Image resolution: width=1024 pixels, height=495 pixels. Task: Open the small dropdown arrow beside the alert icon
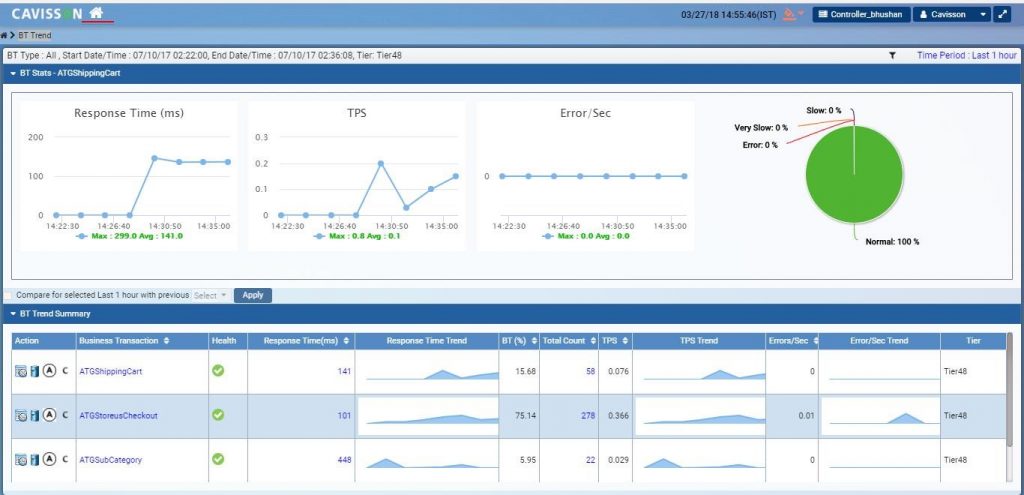pos(801,13)
